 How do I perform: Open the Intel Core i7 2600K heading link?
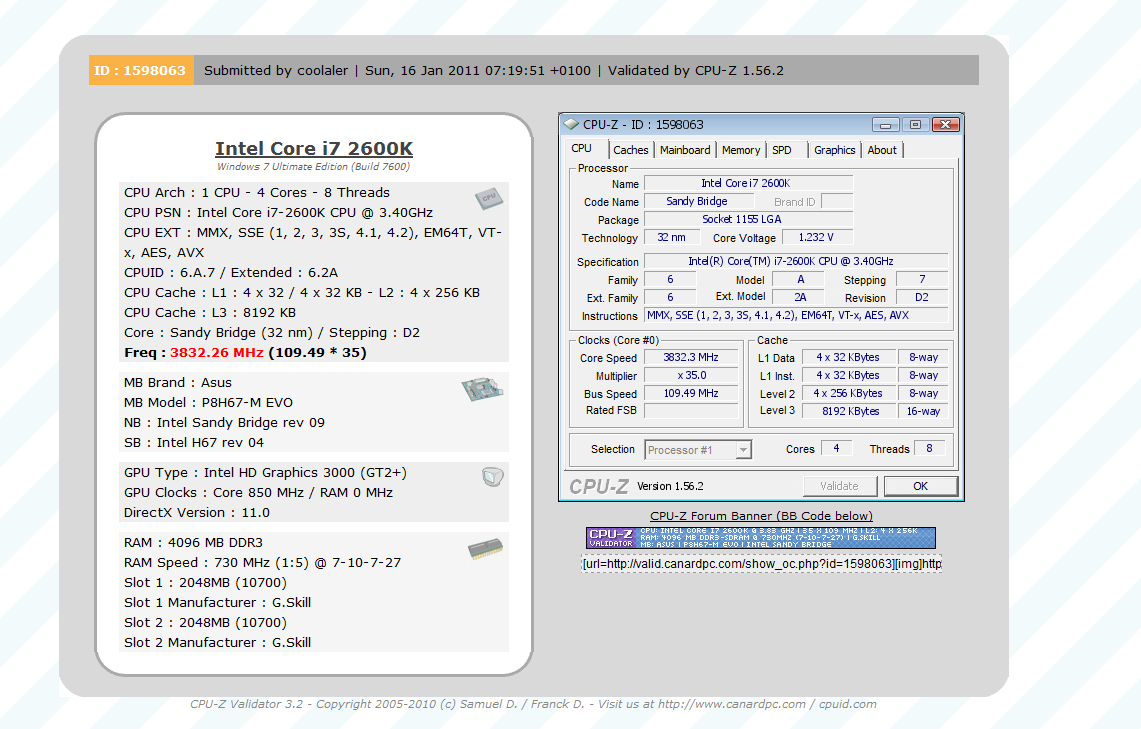coord(314,148)
